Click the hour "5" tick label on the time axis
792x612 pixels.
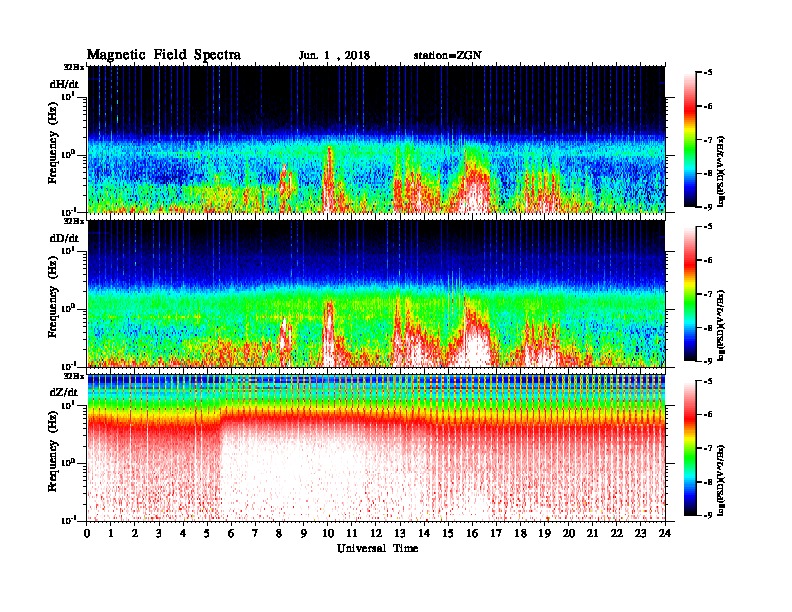point(207,533)
